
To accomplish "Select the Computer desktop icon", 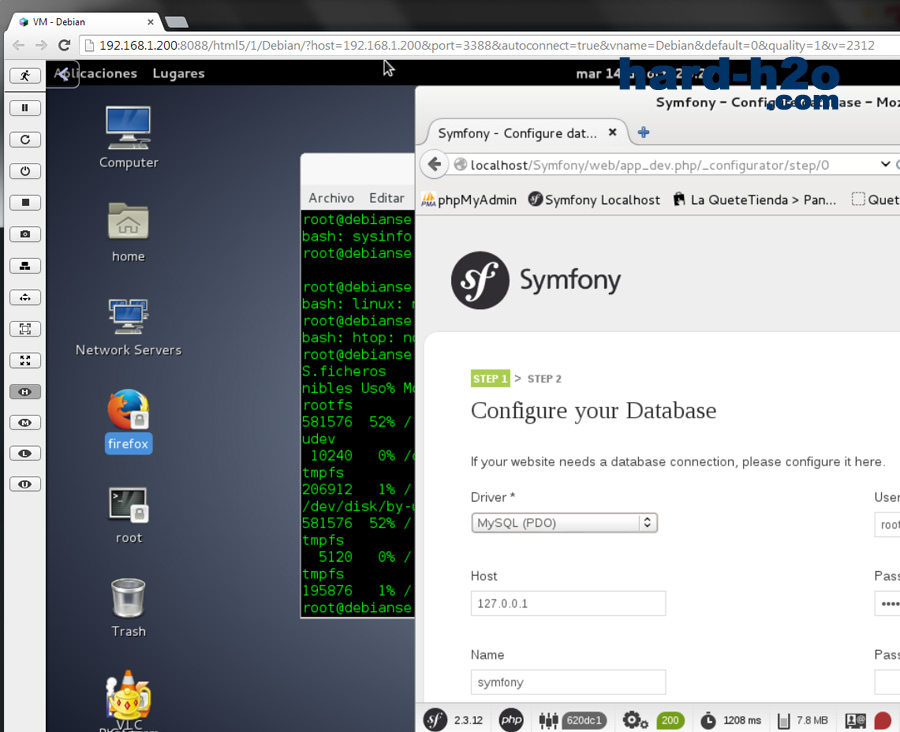I will 128,138.
